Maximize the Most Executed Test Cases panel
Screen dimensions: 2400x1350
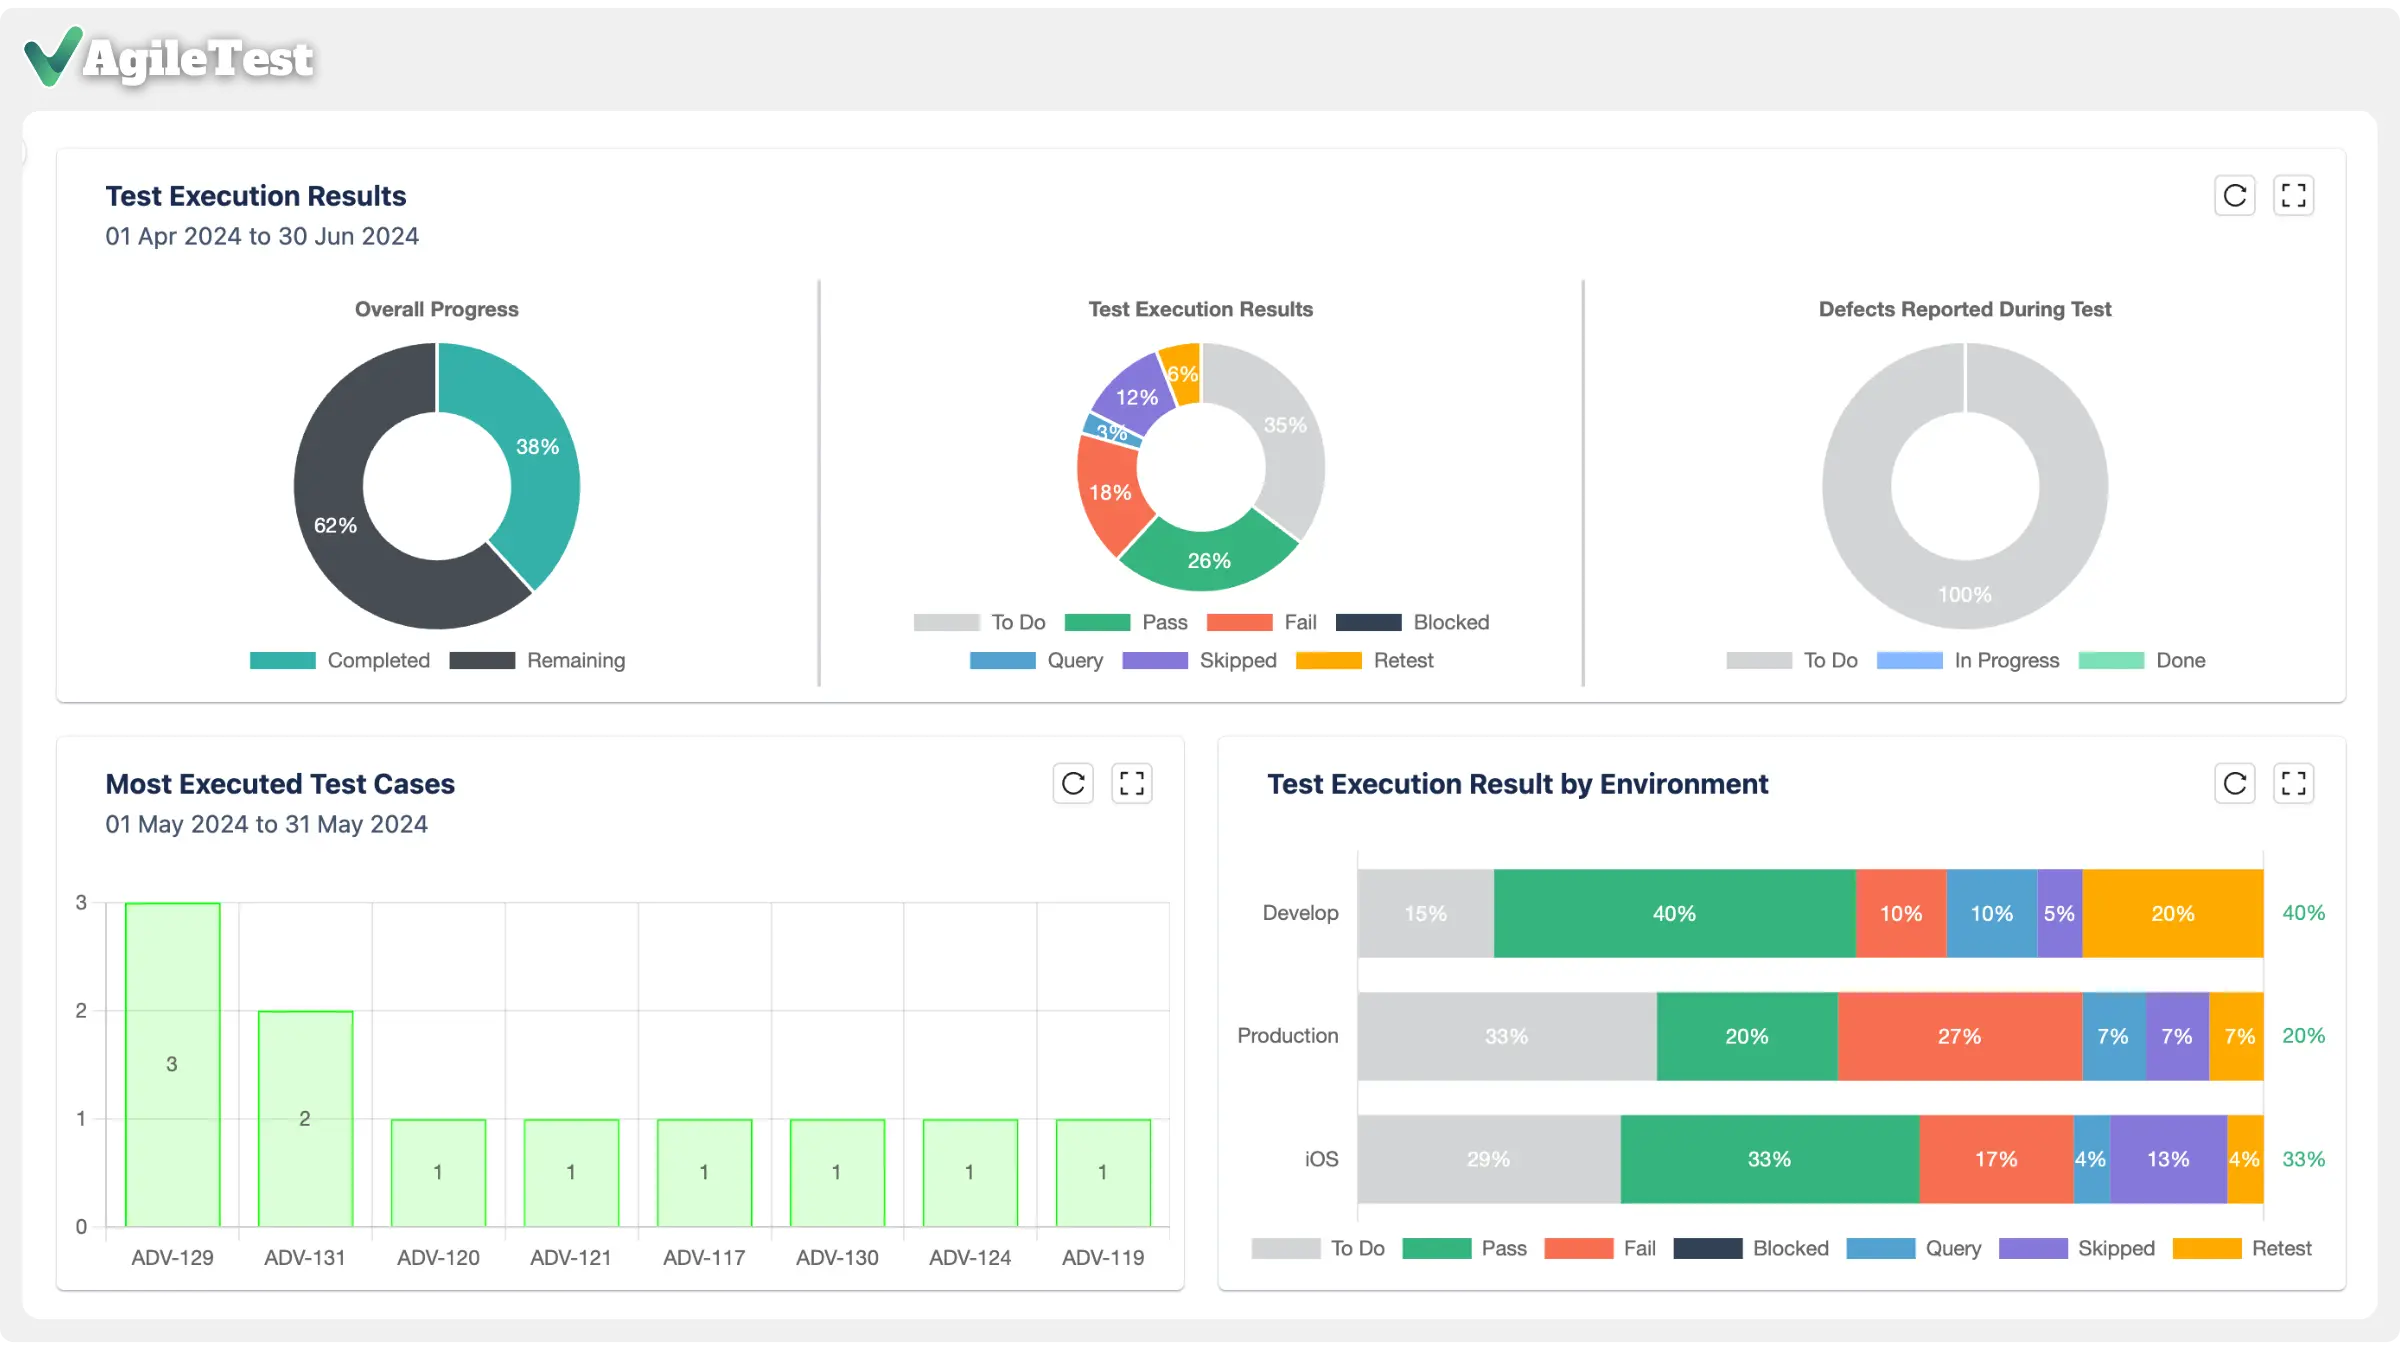point(1131,783)
